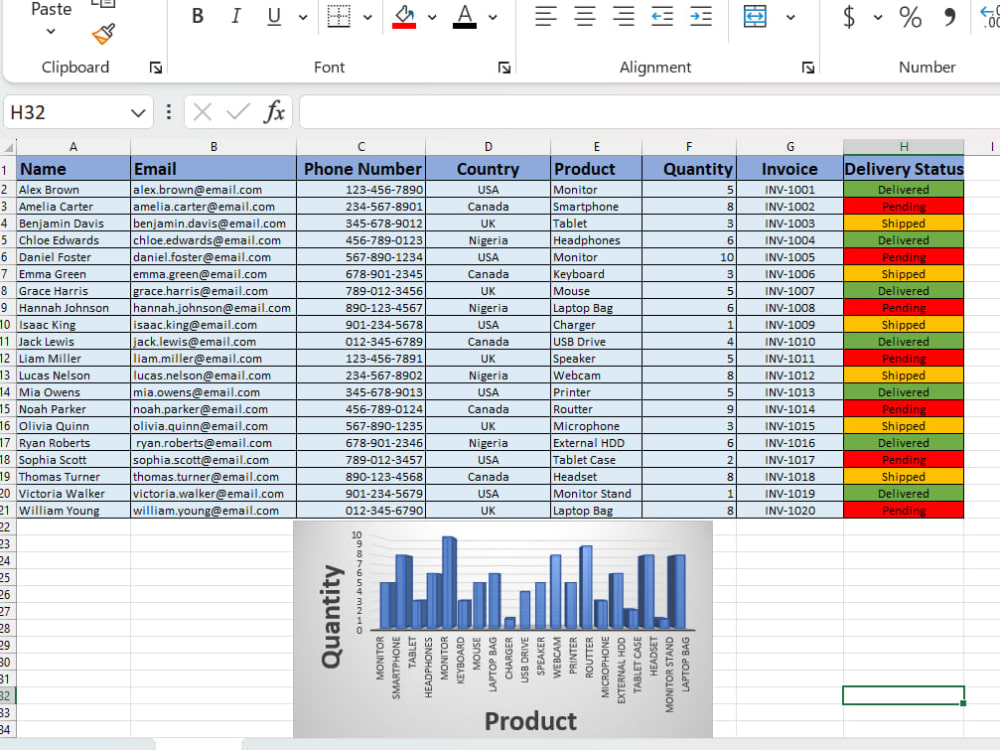Open Clipboard dialog launcher
The image size is (1000, 750).
click(156, 68)
